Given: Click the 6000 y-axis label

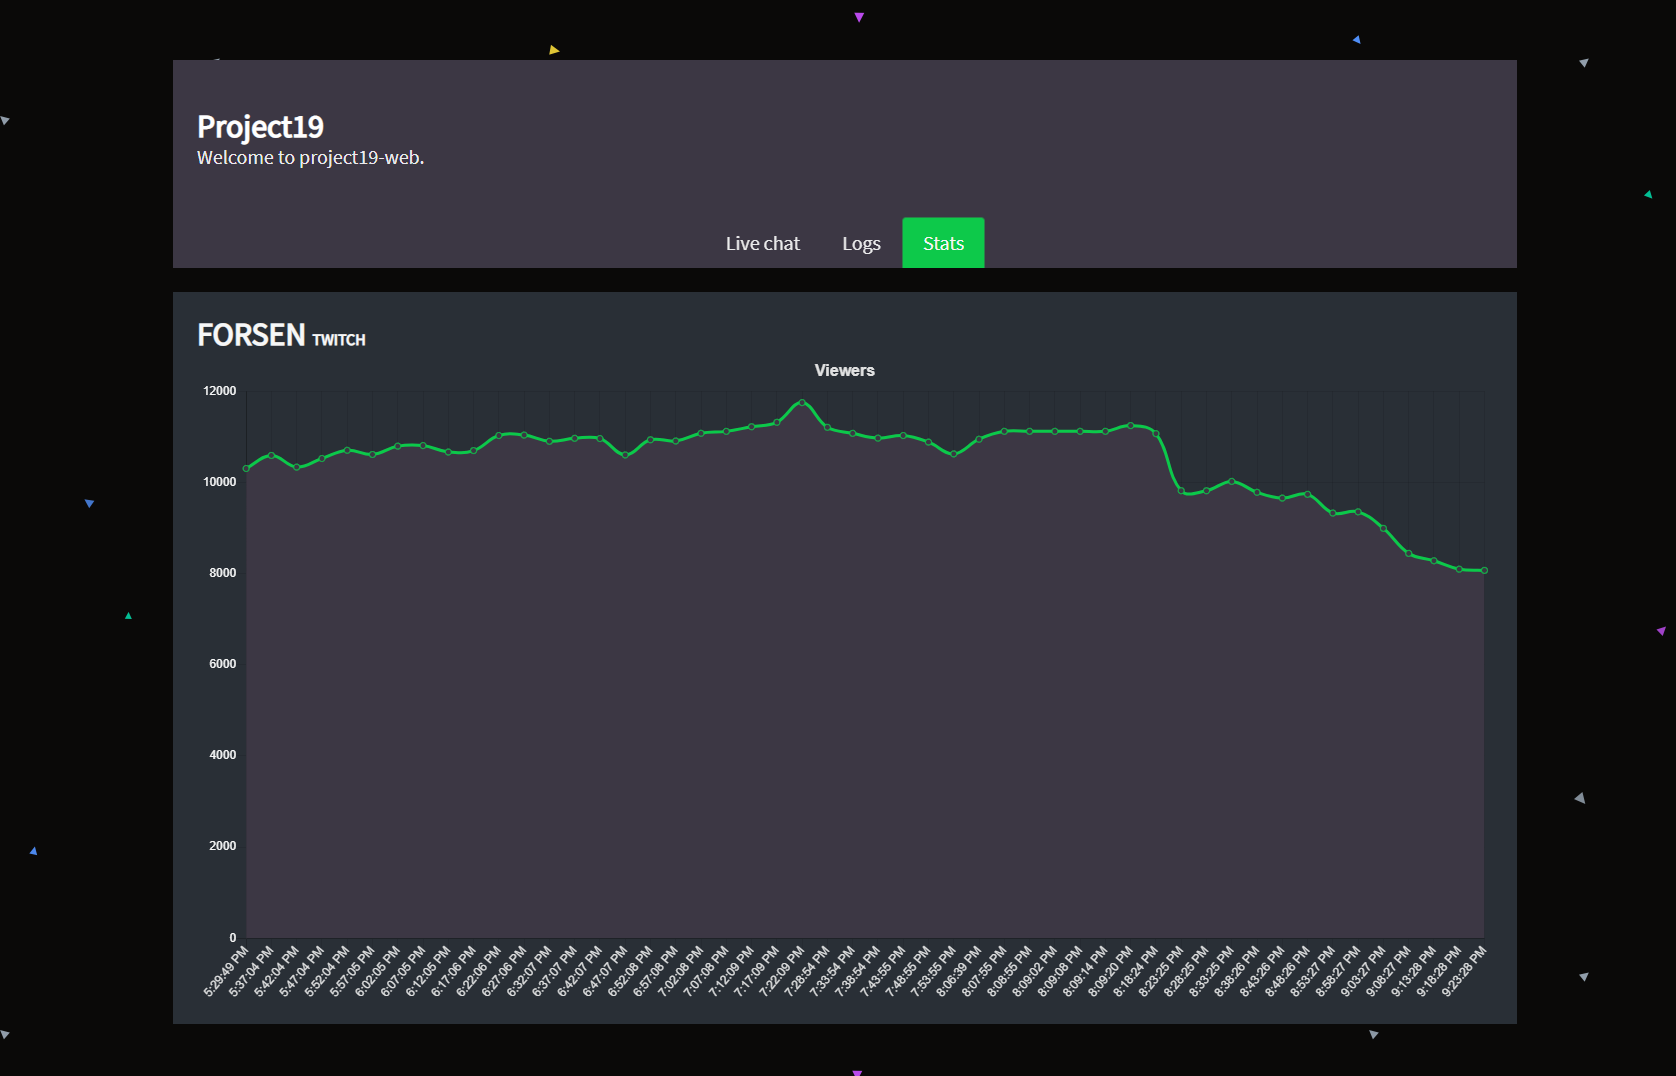Looking at the screenshot, I should tap(223, 664).
